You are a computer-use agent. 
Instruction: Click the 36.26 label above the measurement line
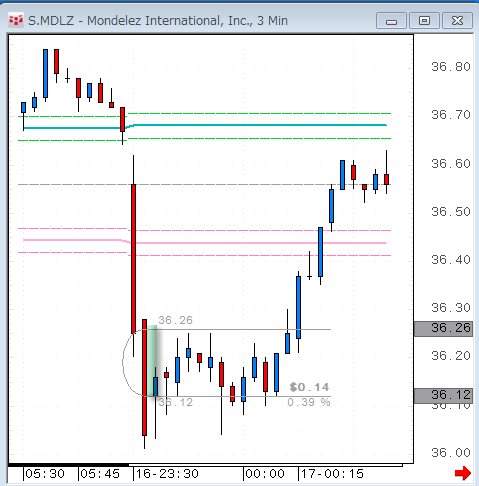175,320
